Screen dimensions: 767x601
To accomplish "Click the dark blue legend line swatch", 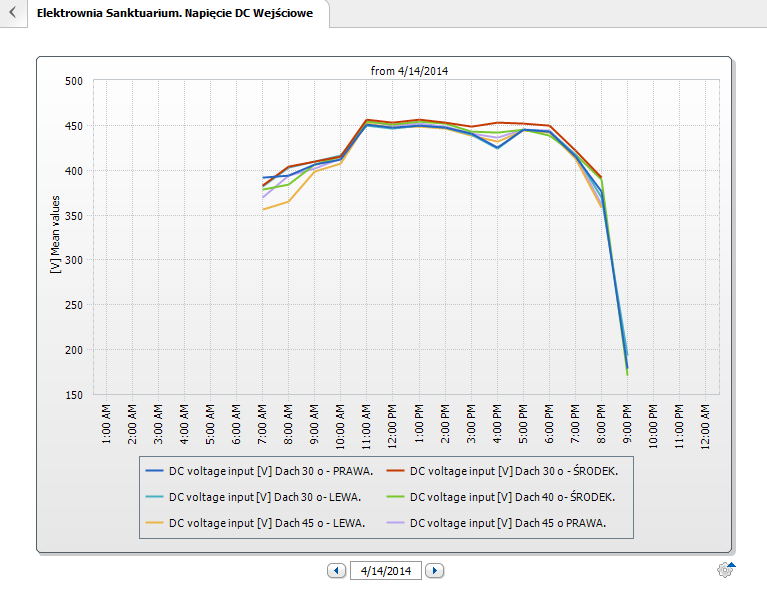I will click(154, 471).
